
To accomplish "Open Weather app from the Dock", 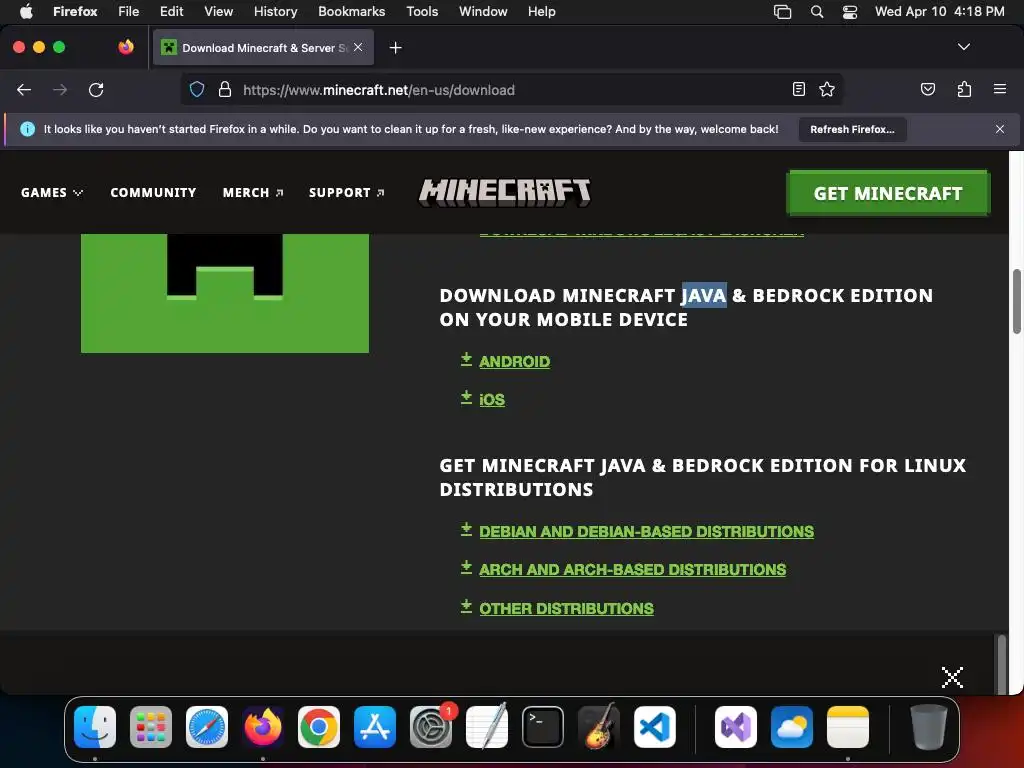I will 792,727.
